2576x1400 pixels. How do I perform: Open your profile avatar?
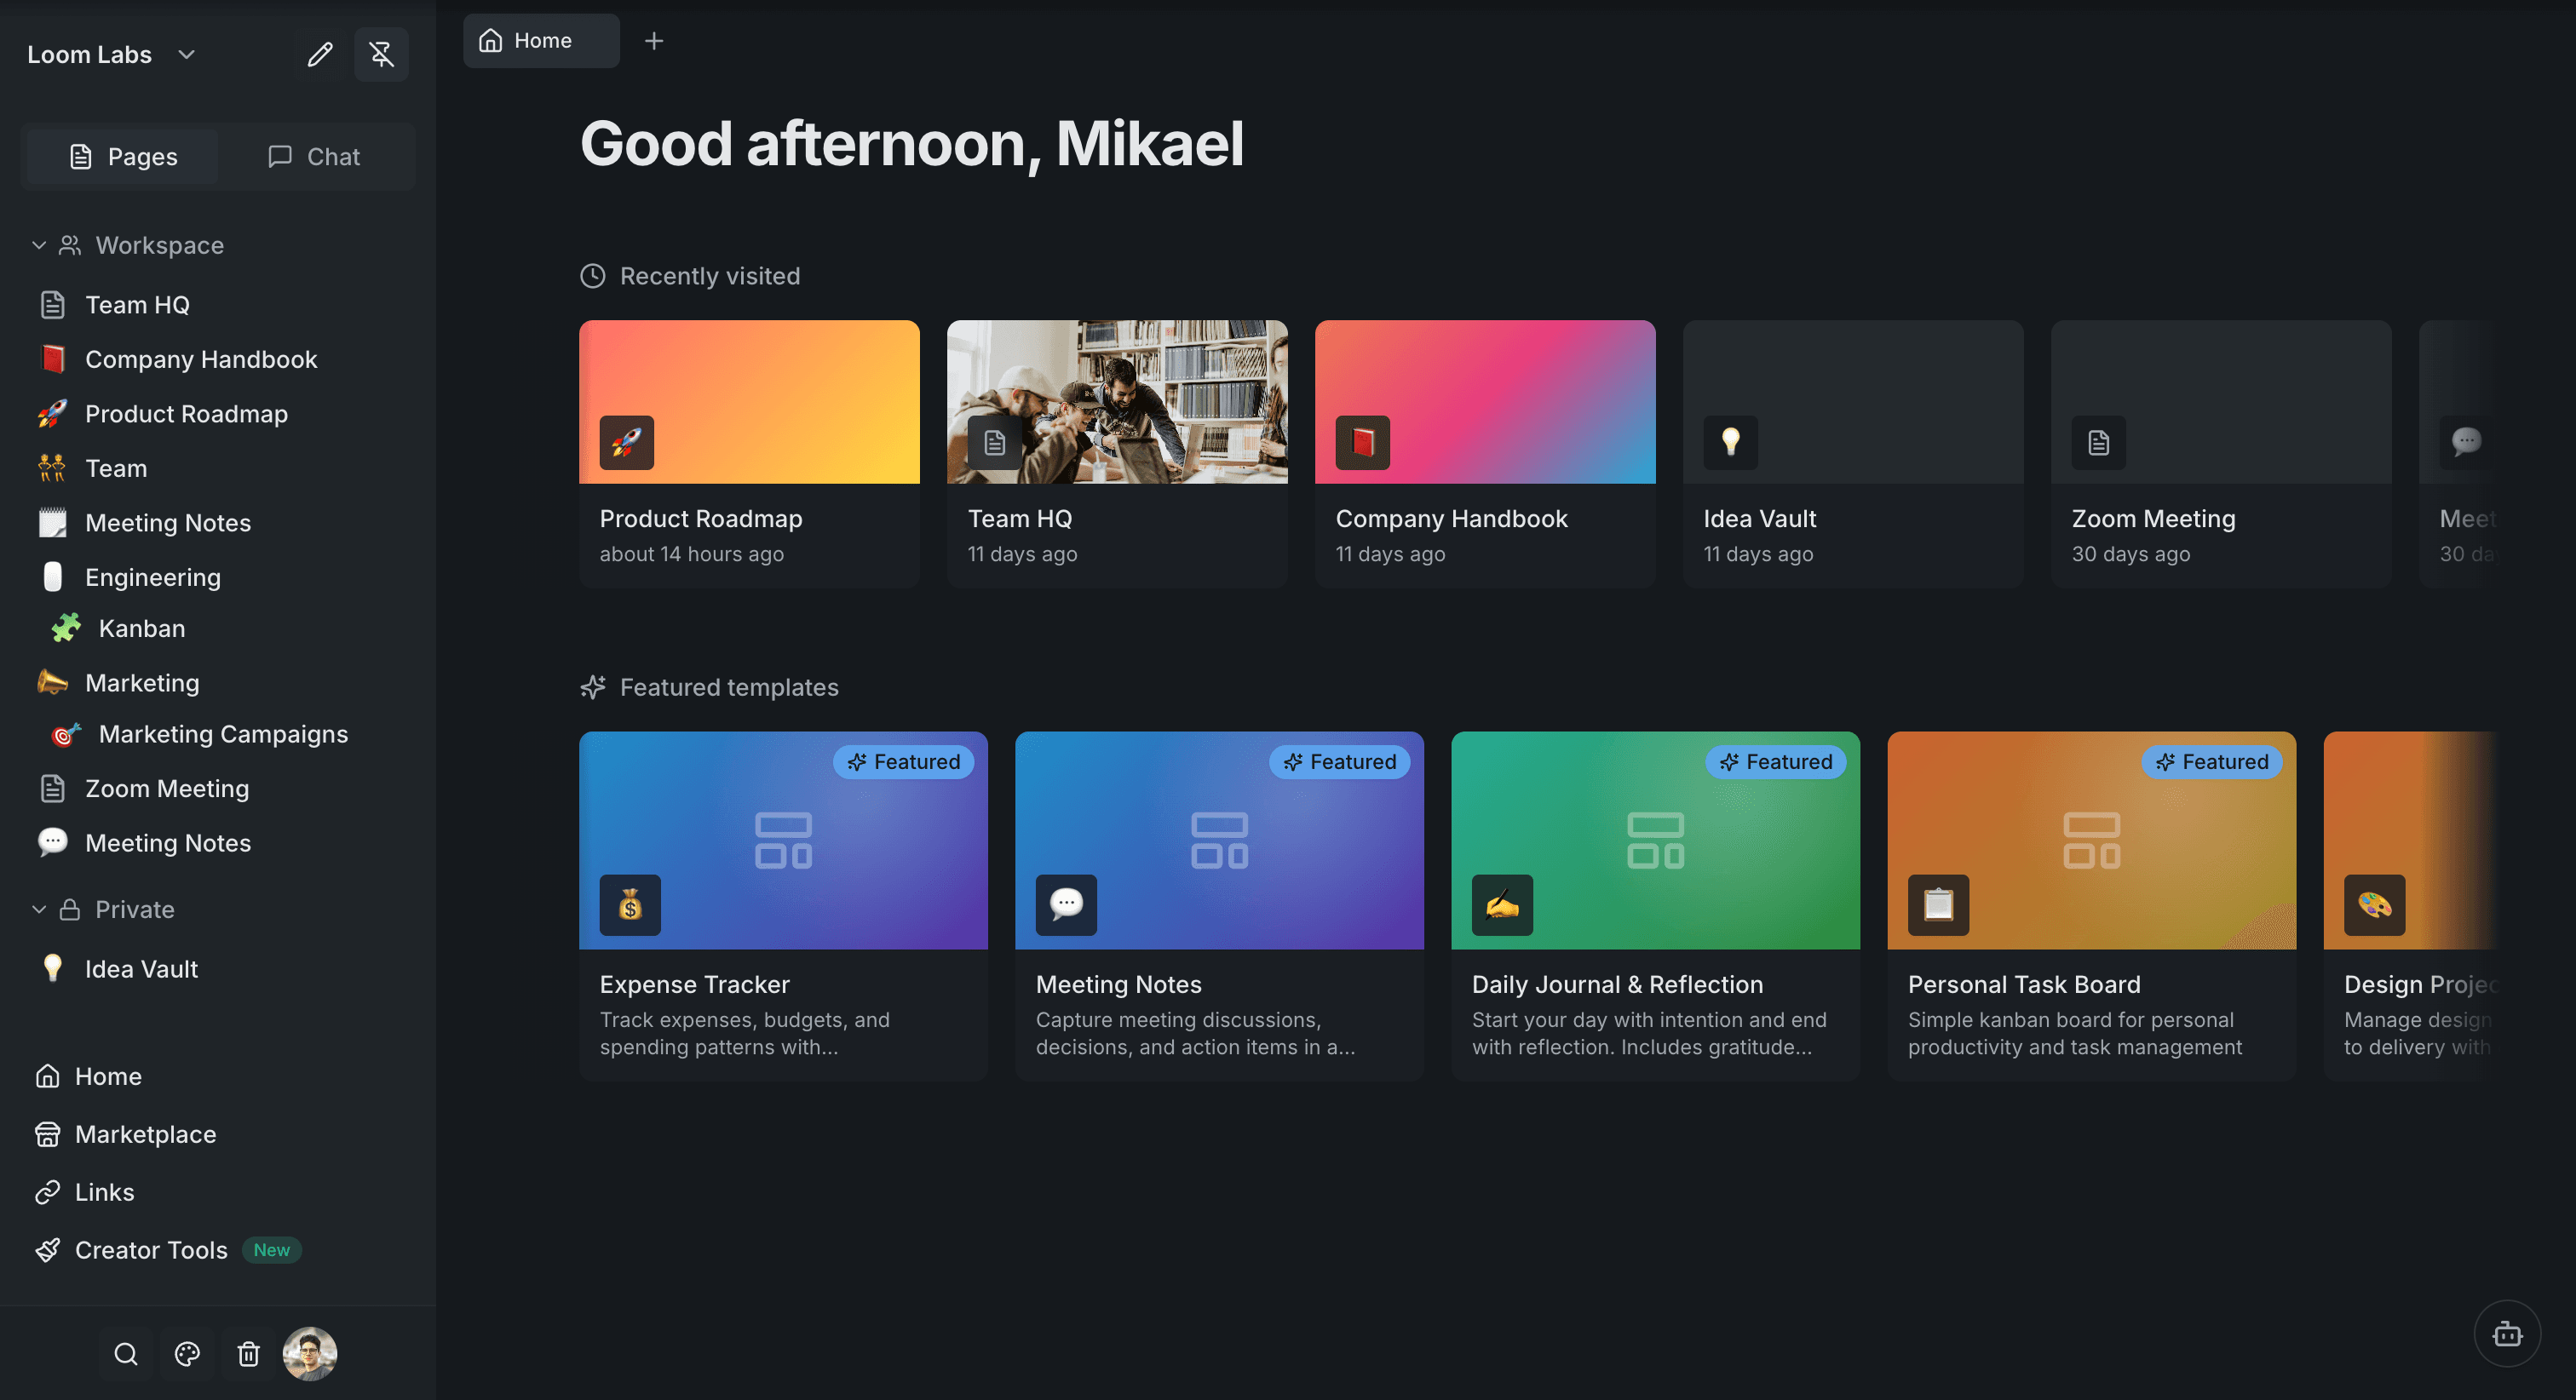pyautogui.click(x=311, y=1354)
